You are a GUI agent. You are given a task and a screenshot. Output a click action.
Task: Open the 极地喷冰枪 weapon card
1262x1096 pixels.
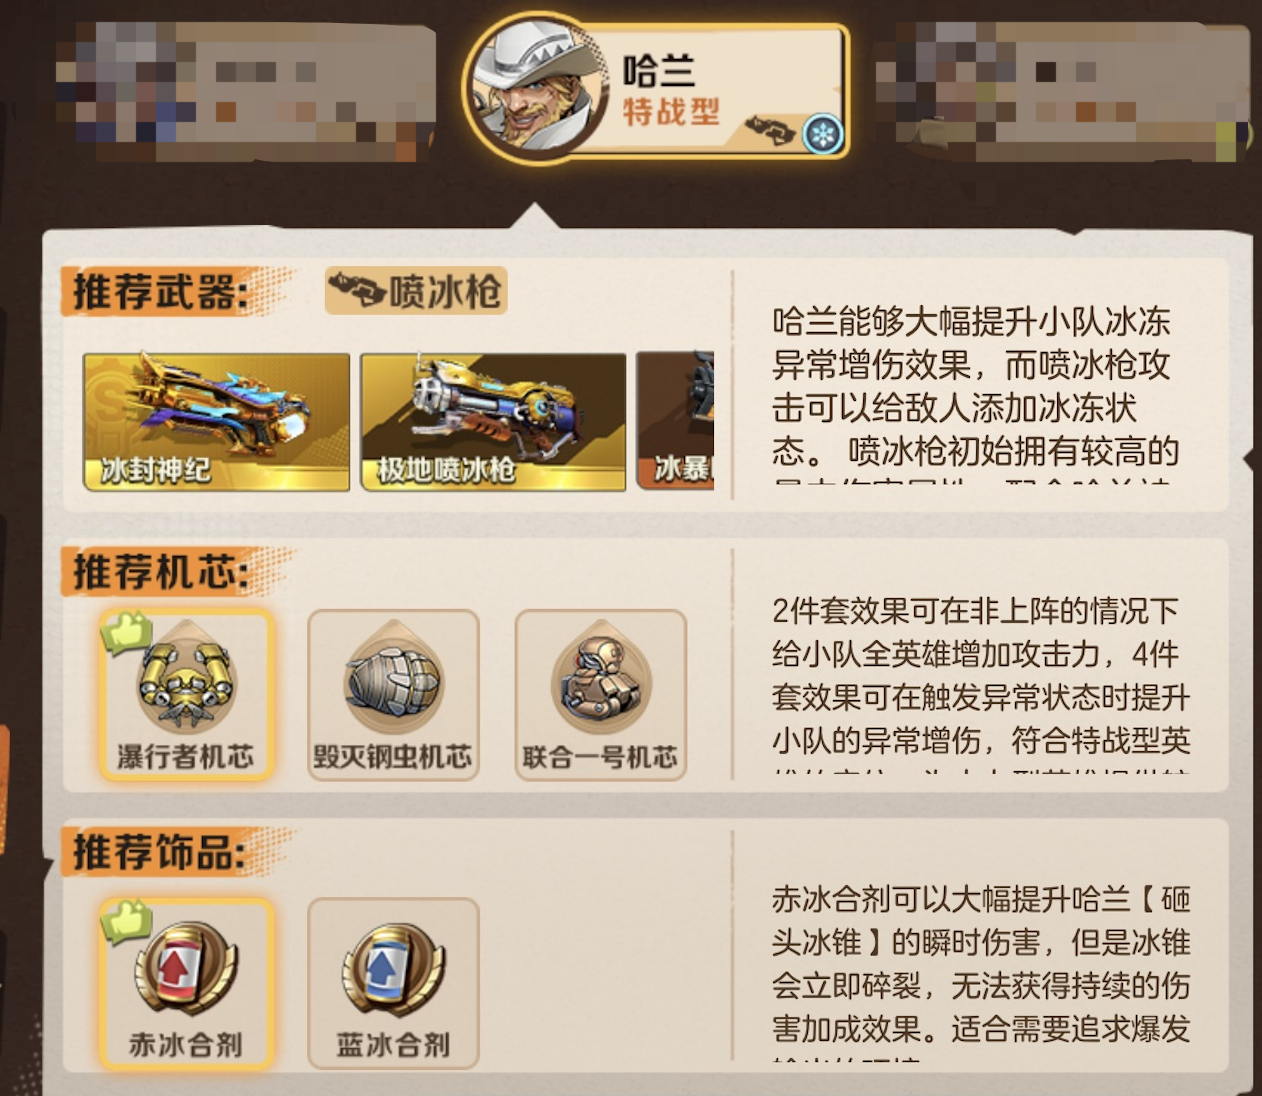[x=493, y=421]
